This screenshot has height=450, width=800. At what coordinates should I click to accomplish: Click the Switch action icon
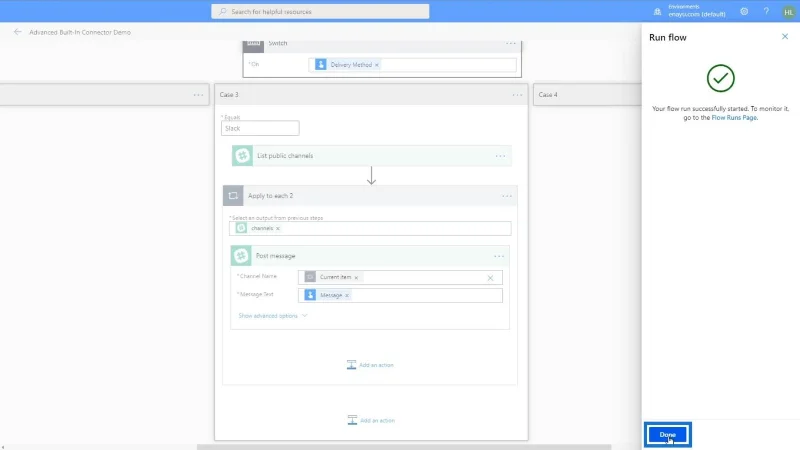pos(254,45)
